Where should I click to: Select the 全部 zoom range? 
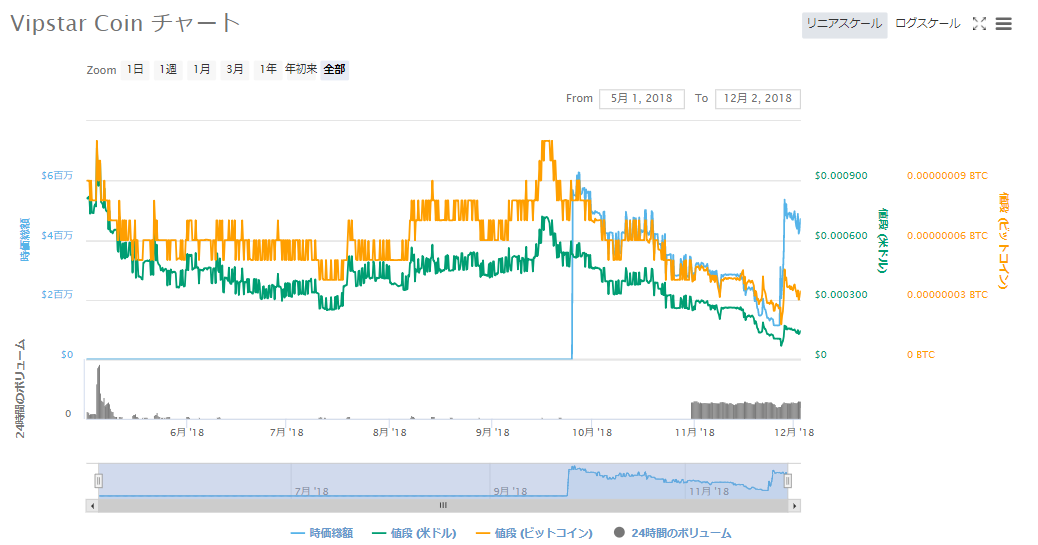335,70
